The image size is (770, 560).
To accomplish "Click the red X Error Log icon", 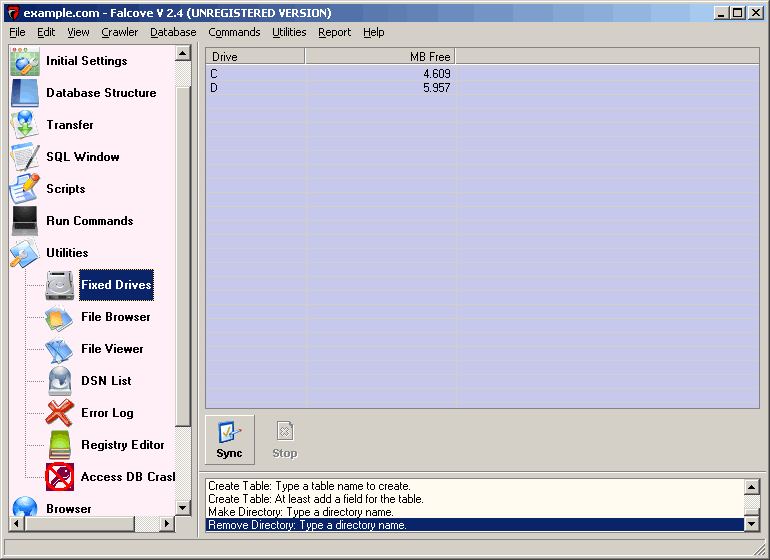I will tap(60, 413).
